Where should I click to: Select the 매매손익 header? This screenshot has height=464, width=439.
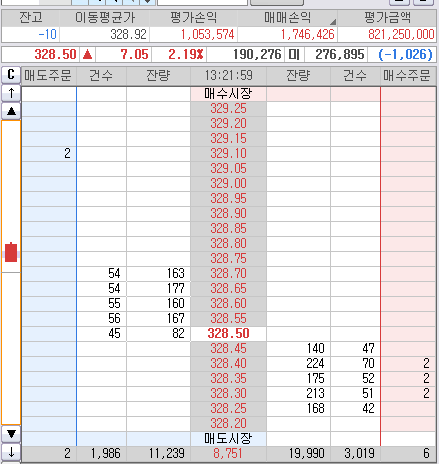click(x=287, y=18)
